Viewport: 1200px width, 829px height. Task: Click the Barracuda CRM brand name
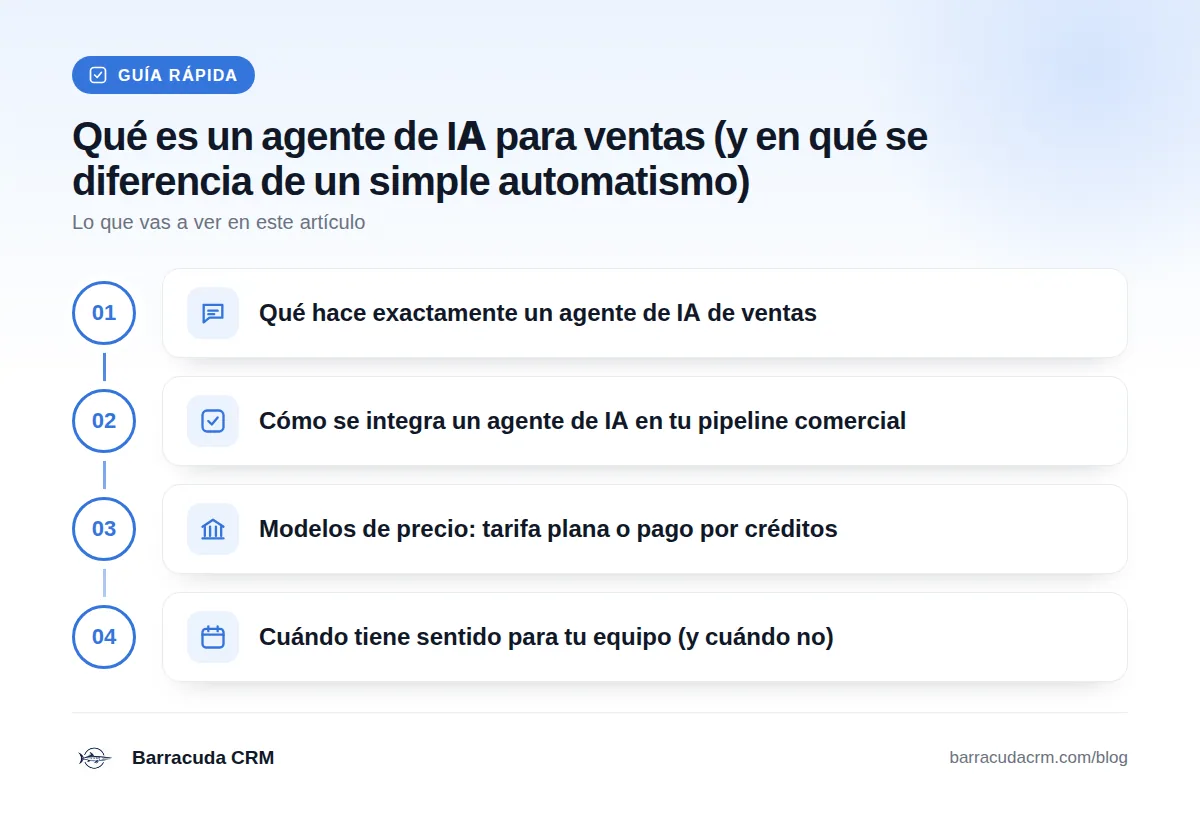(203, 758)
